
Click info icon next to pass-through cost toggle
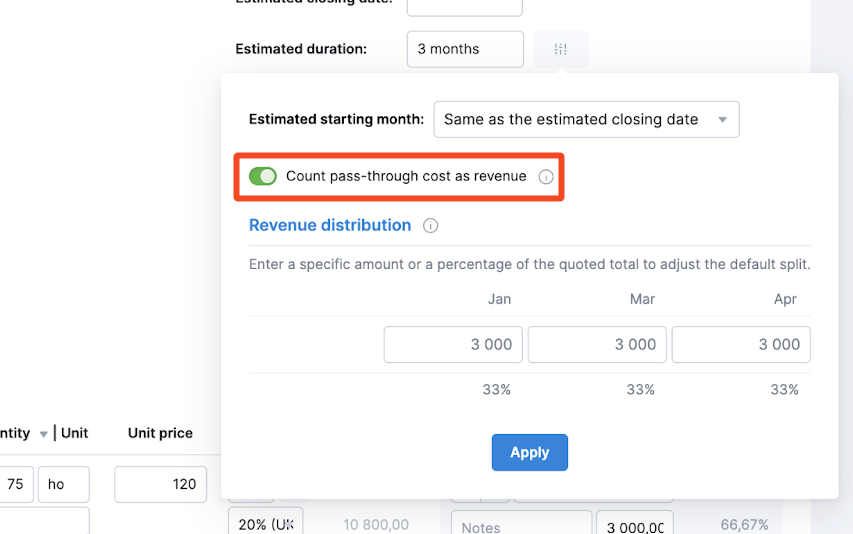coord(546,177)
